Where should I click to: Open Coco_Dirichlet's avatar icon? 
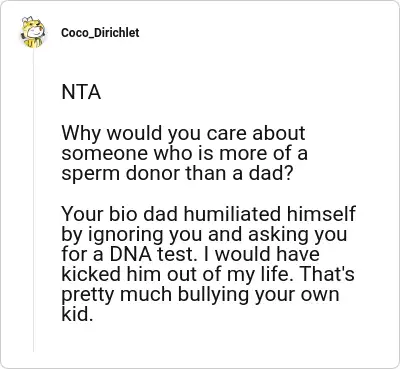point(33,32)
